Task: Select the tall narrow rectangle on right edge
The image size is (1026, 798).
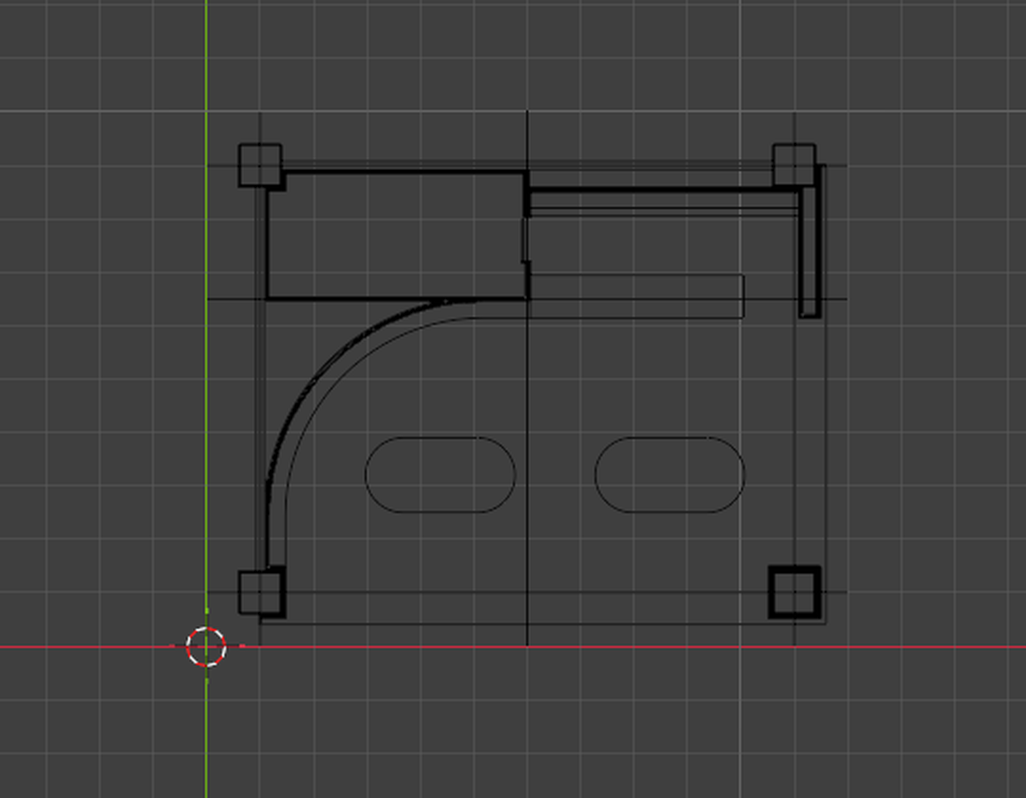Action: pyautogui.click(x=810, y=252)
